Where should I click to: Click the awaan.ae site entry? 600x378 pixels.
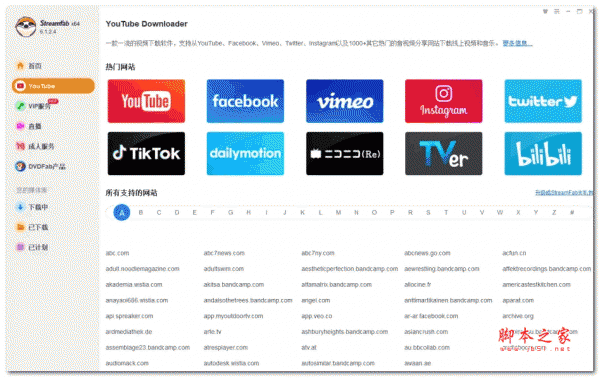417,363
